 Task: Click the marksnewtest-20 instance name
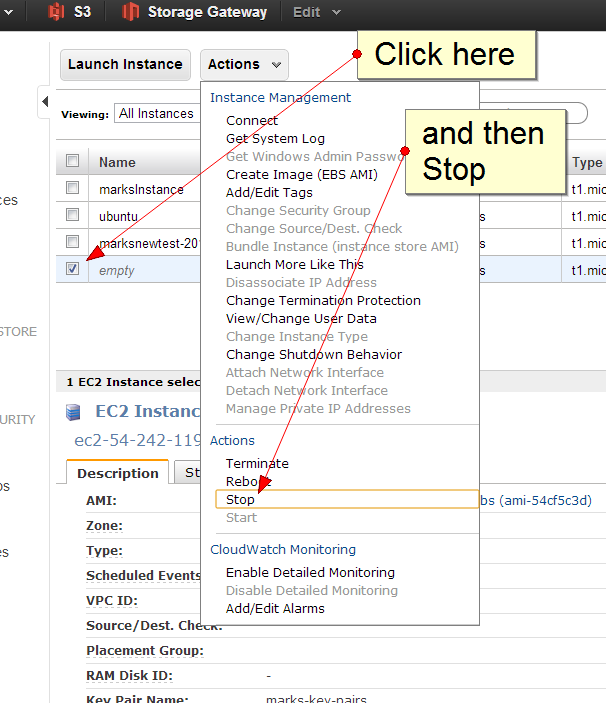click(x=149, y=243)
